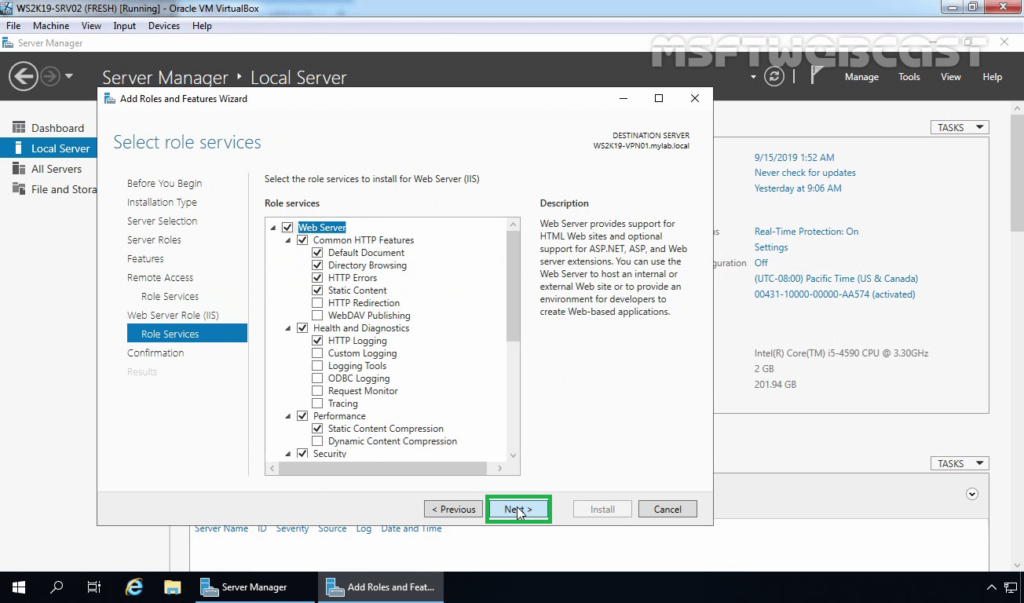Launch Internet Explorer from the taskbar
The height and width of the screenshot is (603, 1024).
click(x=134, y=587)
